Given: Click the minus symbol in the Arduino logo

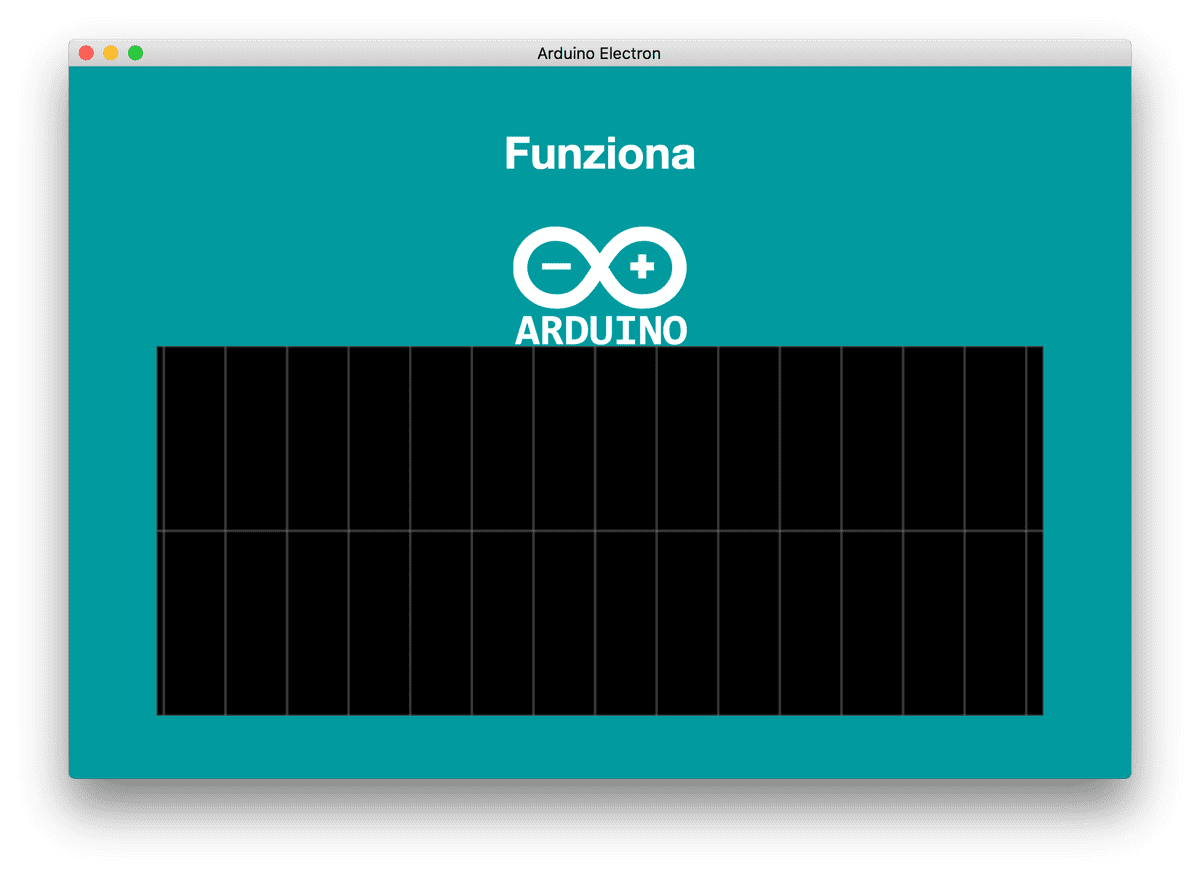Looking at the screenshot, I should click(x=556, y=267).
